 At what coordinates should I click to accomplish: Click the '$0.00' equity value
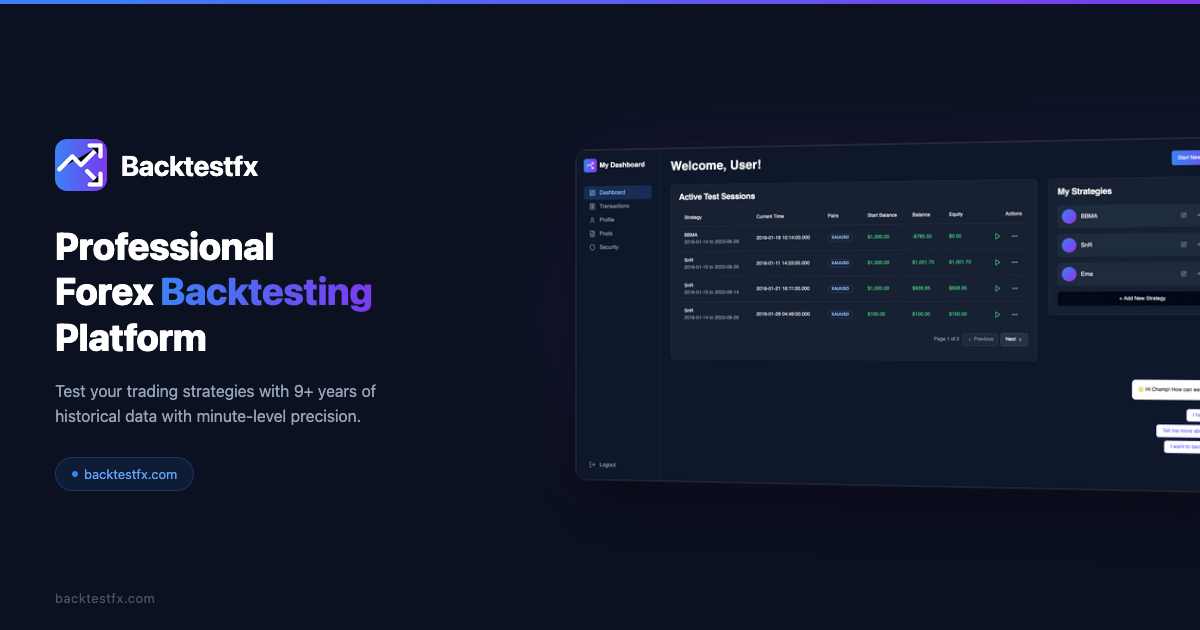(955, 236)
